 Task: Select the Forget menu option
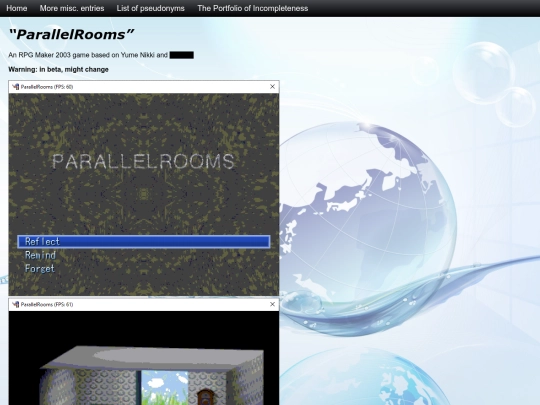click(40, 269)
